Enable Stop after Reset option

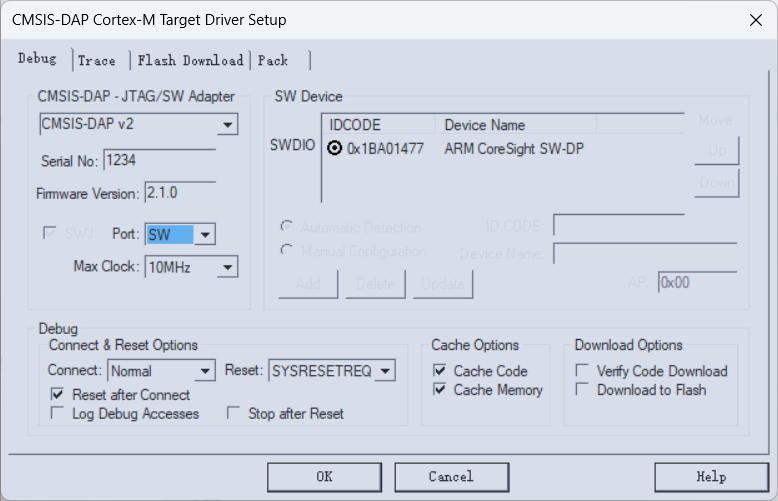point(234,413)
